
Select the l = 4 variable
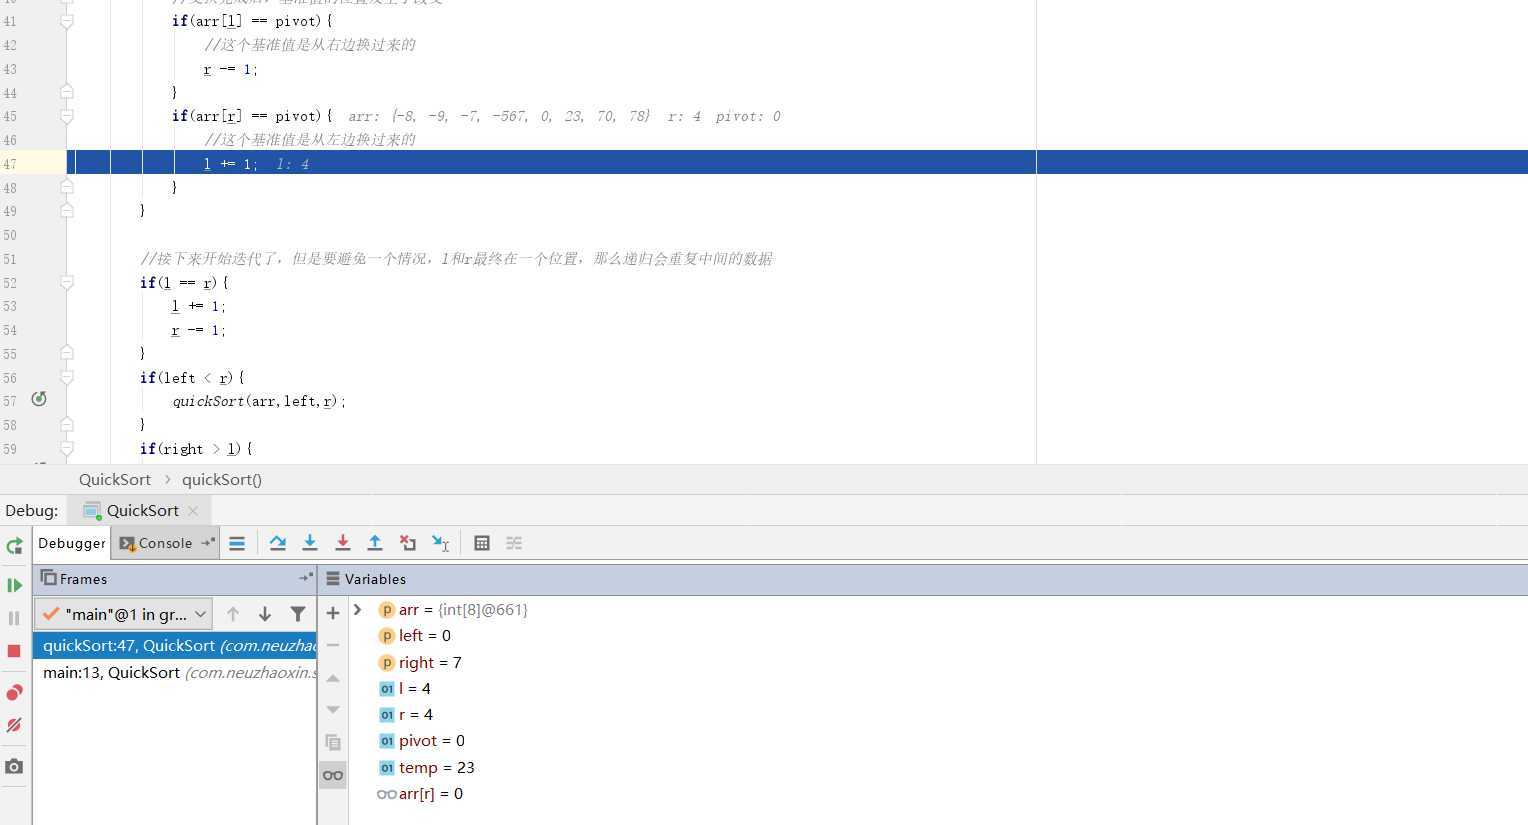[x=405, y=688]
